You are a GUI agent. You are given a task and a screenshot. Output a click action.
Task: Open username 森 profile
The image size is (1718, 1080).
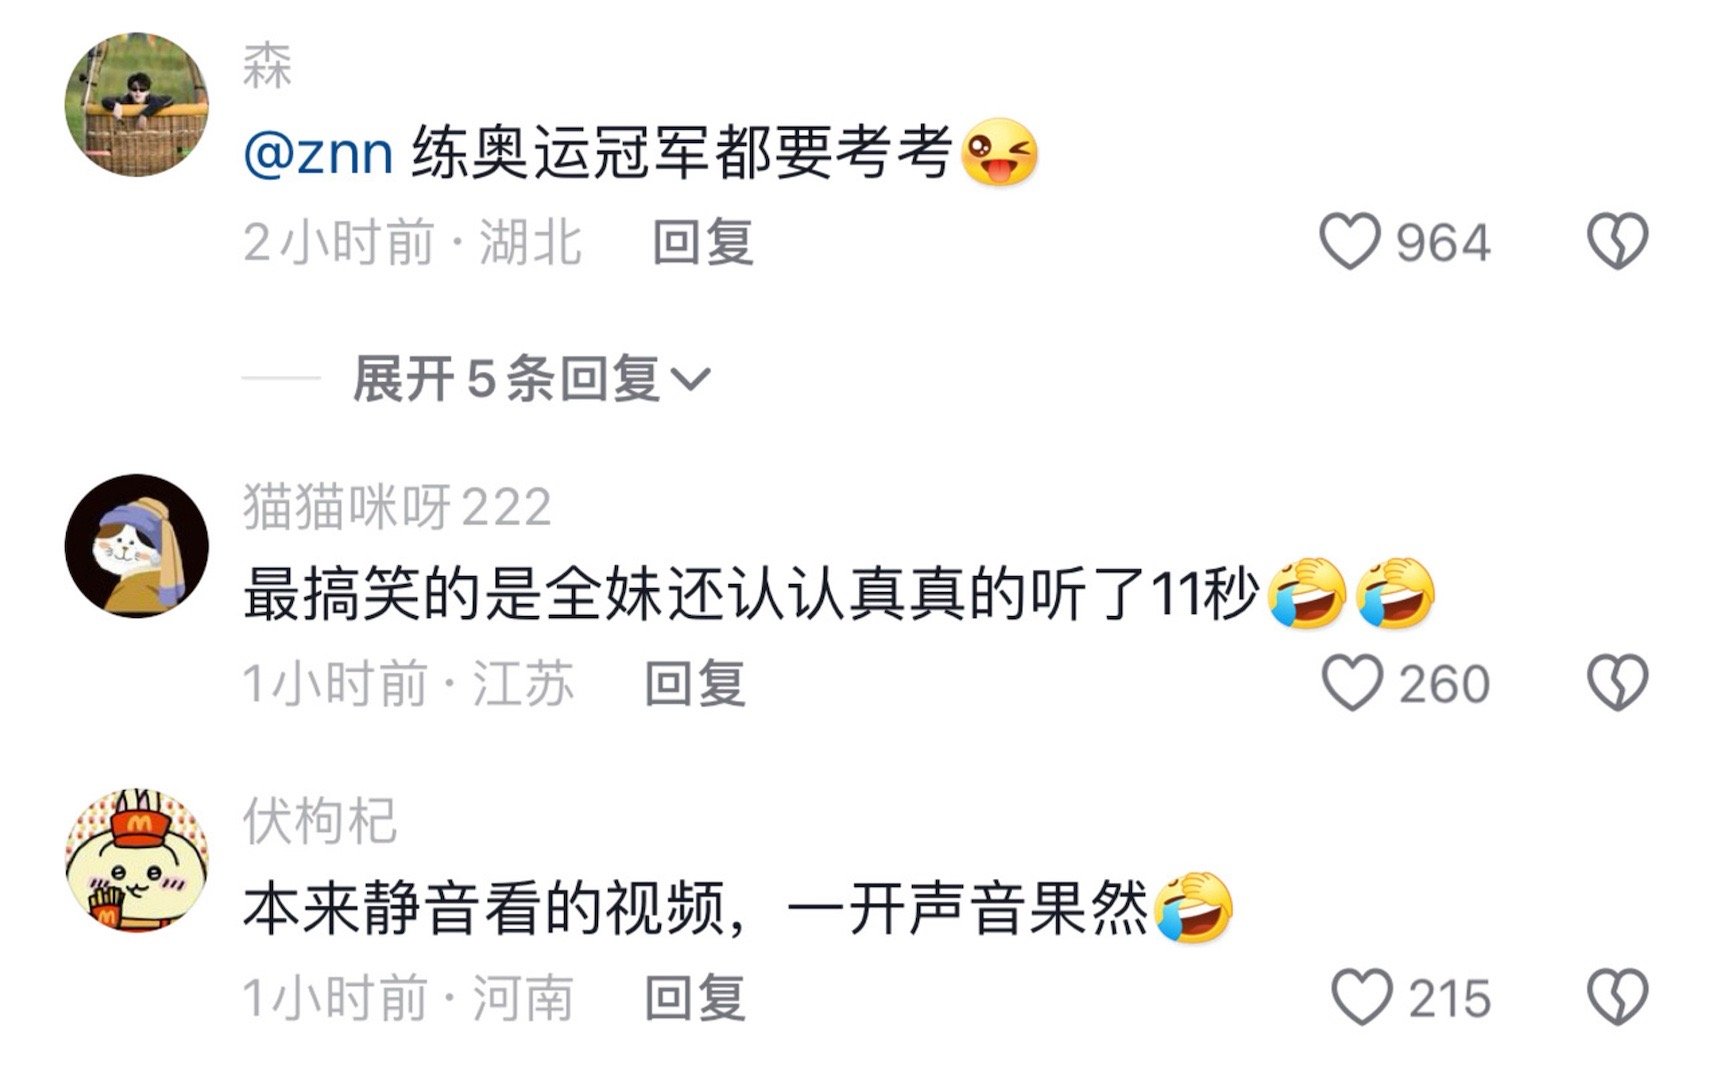(267, 66)
